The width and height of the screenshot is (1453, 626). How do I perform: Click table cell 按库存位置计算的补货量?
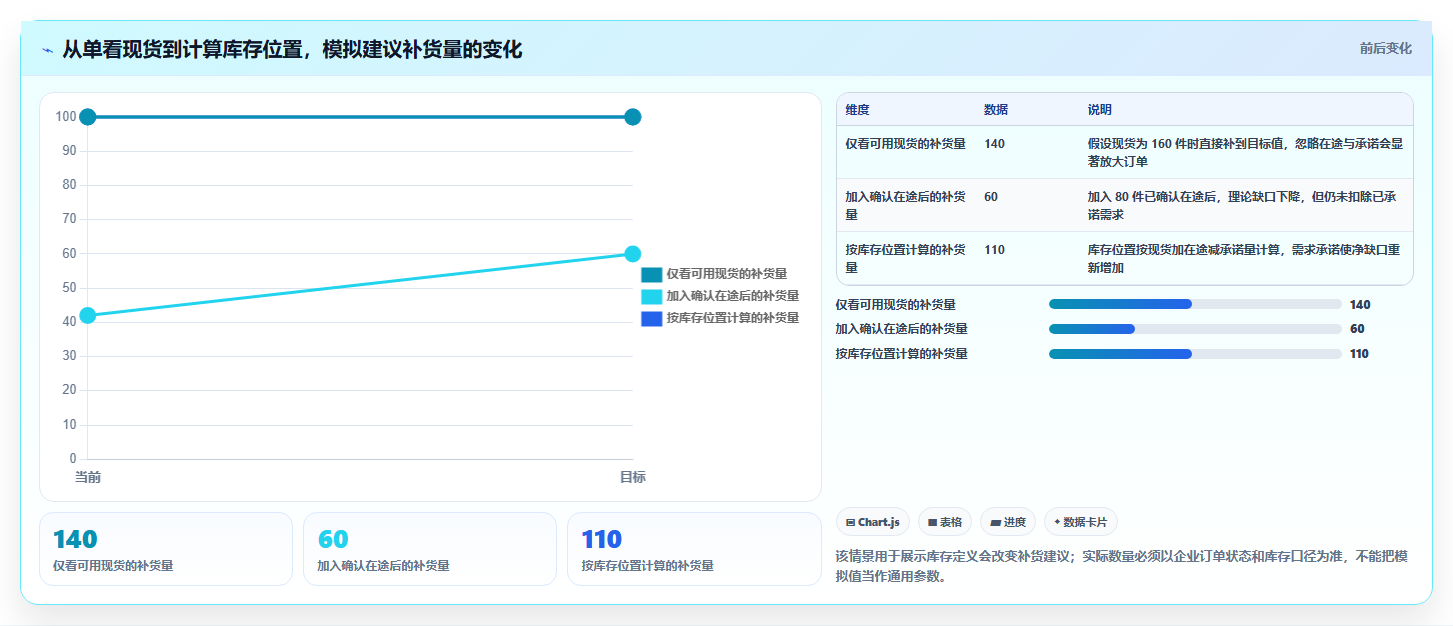click(906, 258)
